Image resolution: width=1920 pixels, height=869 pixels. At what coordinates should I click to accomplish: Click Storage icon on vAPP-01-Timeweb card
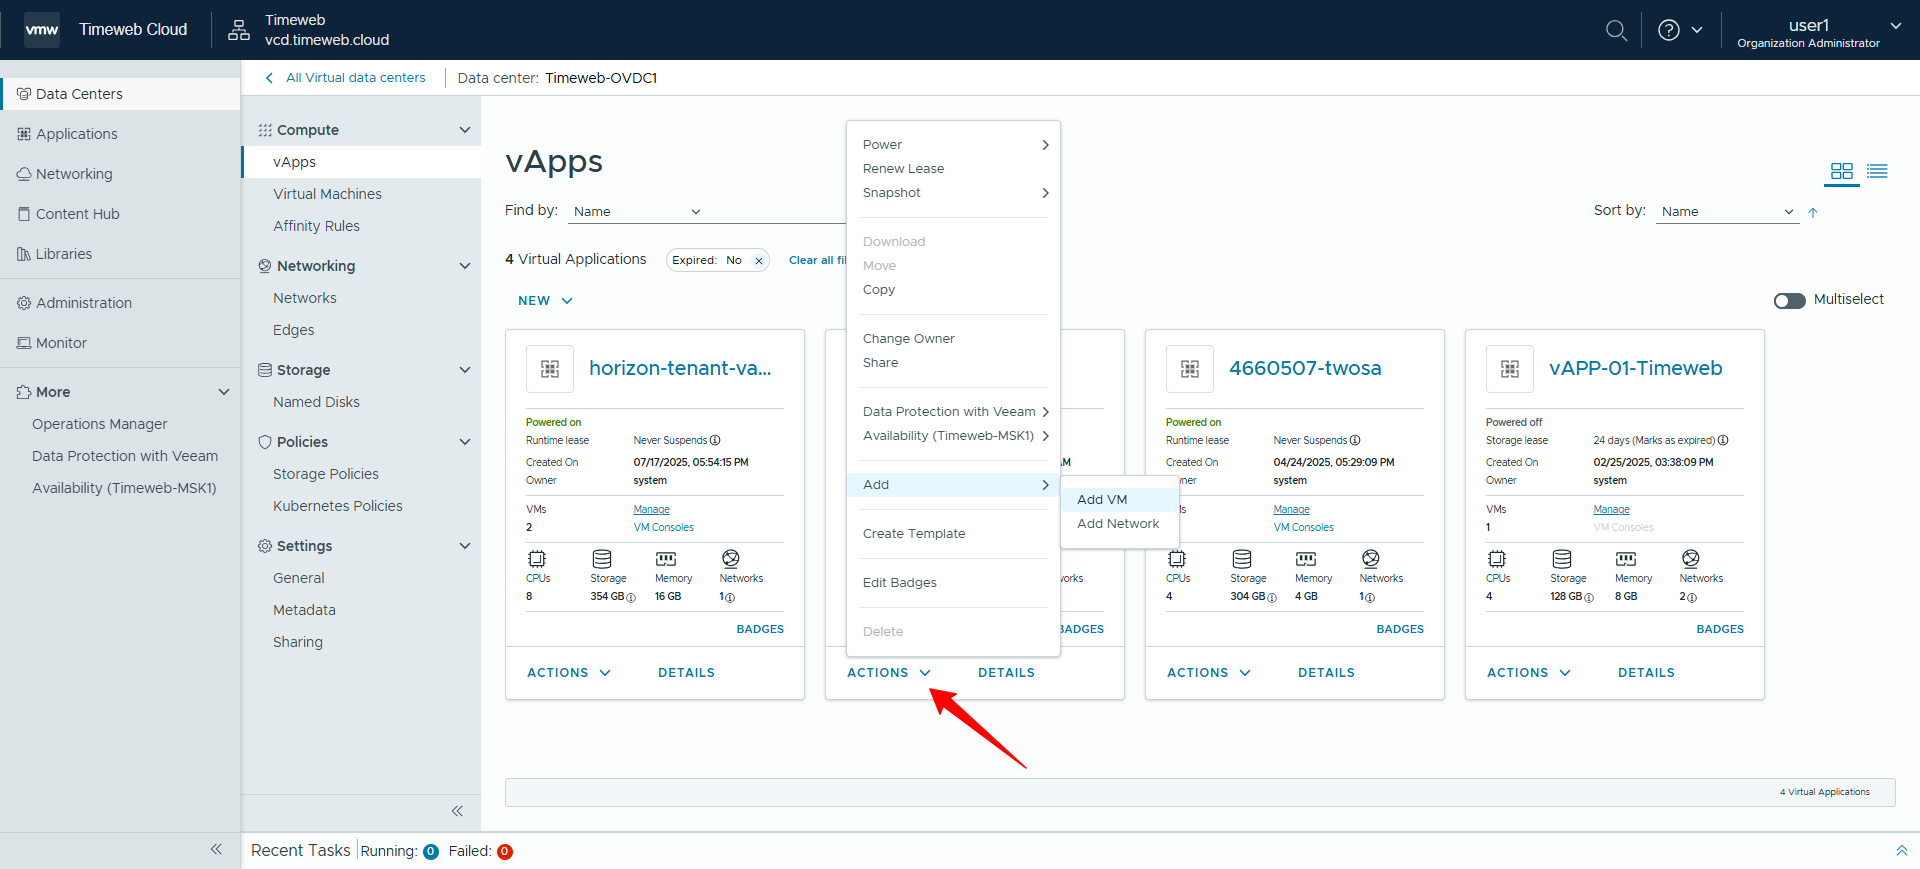pos(1562,559)
